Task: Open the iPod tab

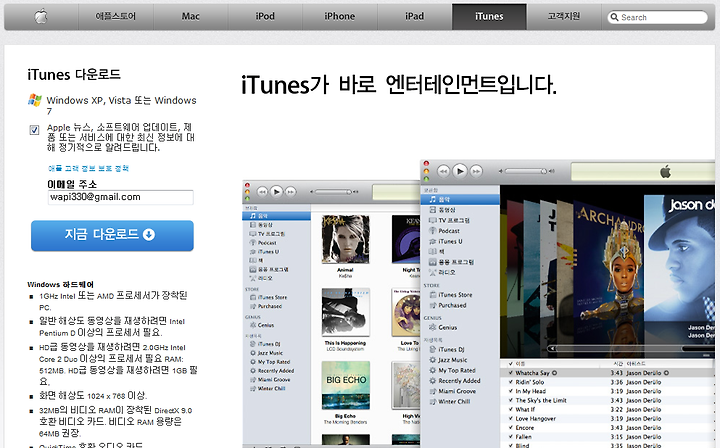Action: 265,17
